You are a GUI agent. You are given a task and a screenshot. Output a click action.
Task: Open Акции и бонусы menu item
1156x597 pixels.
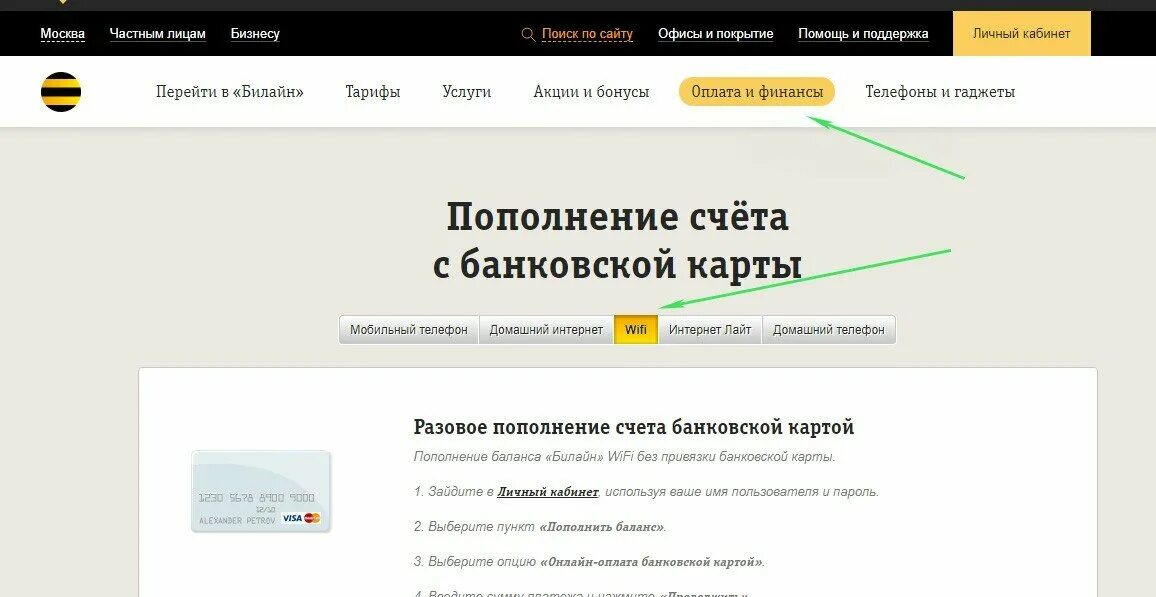(x=591, y=92)
